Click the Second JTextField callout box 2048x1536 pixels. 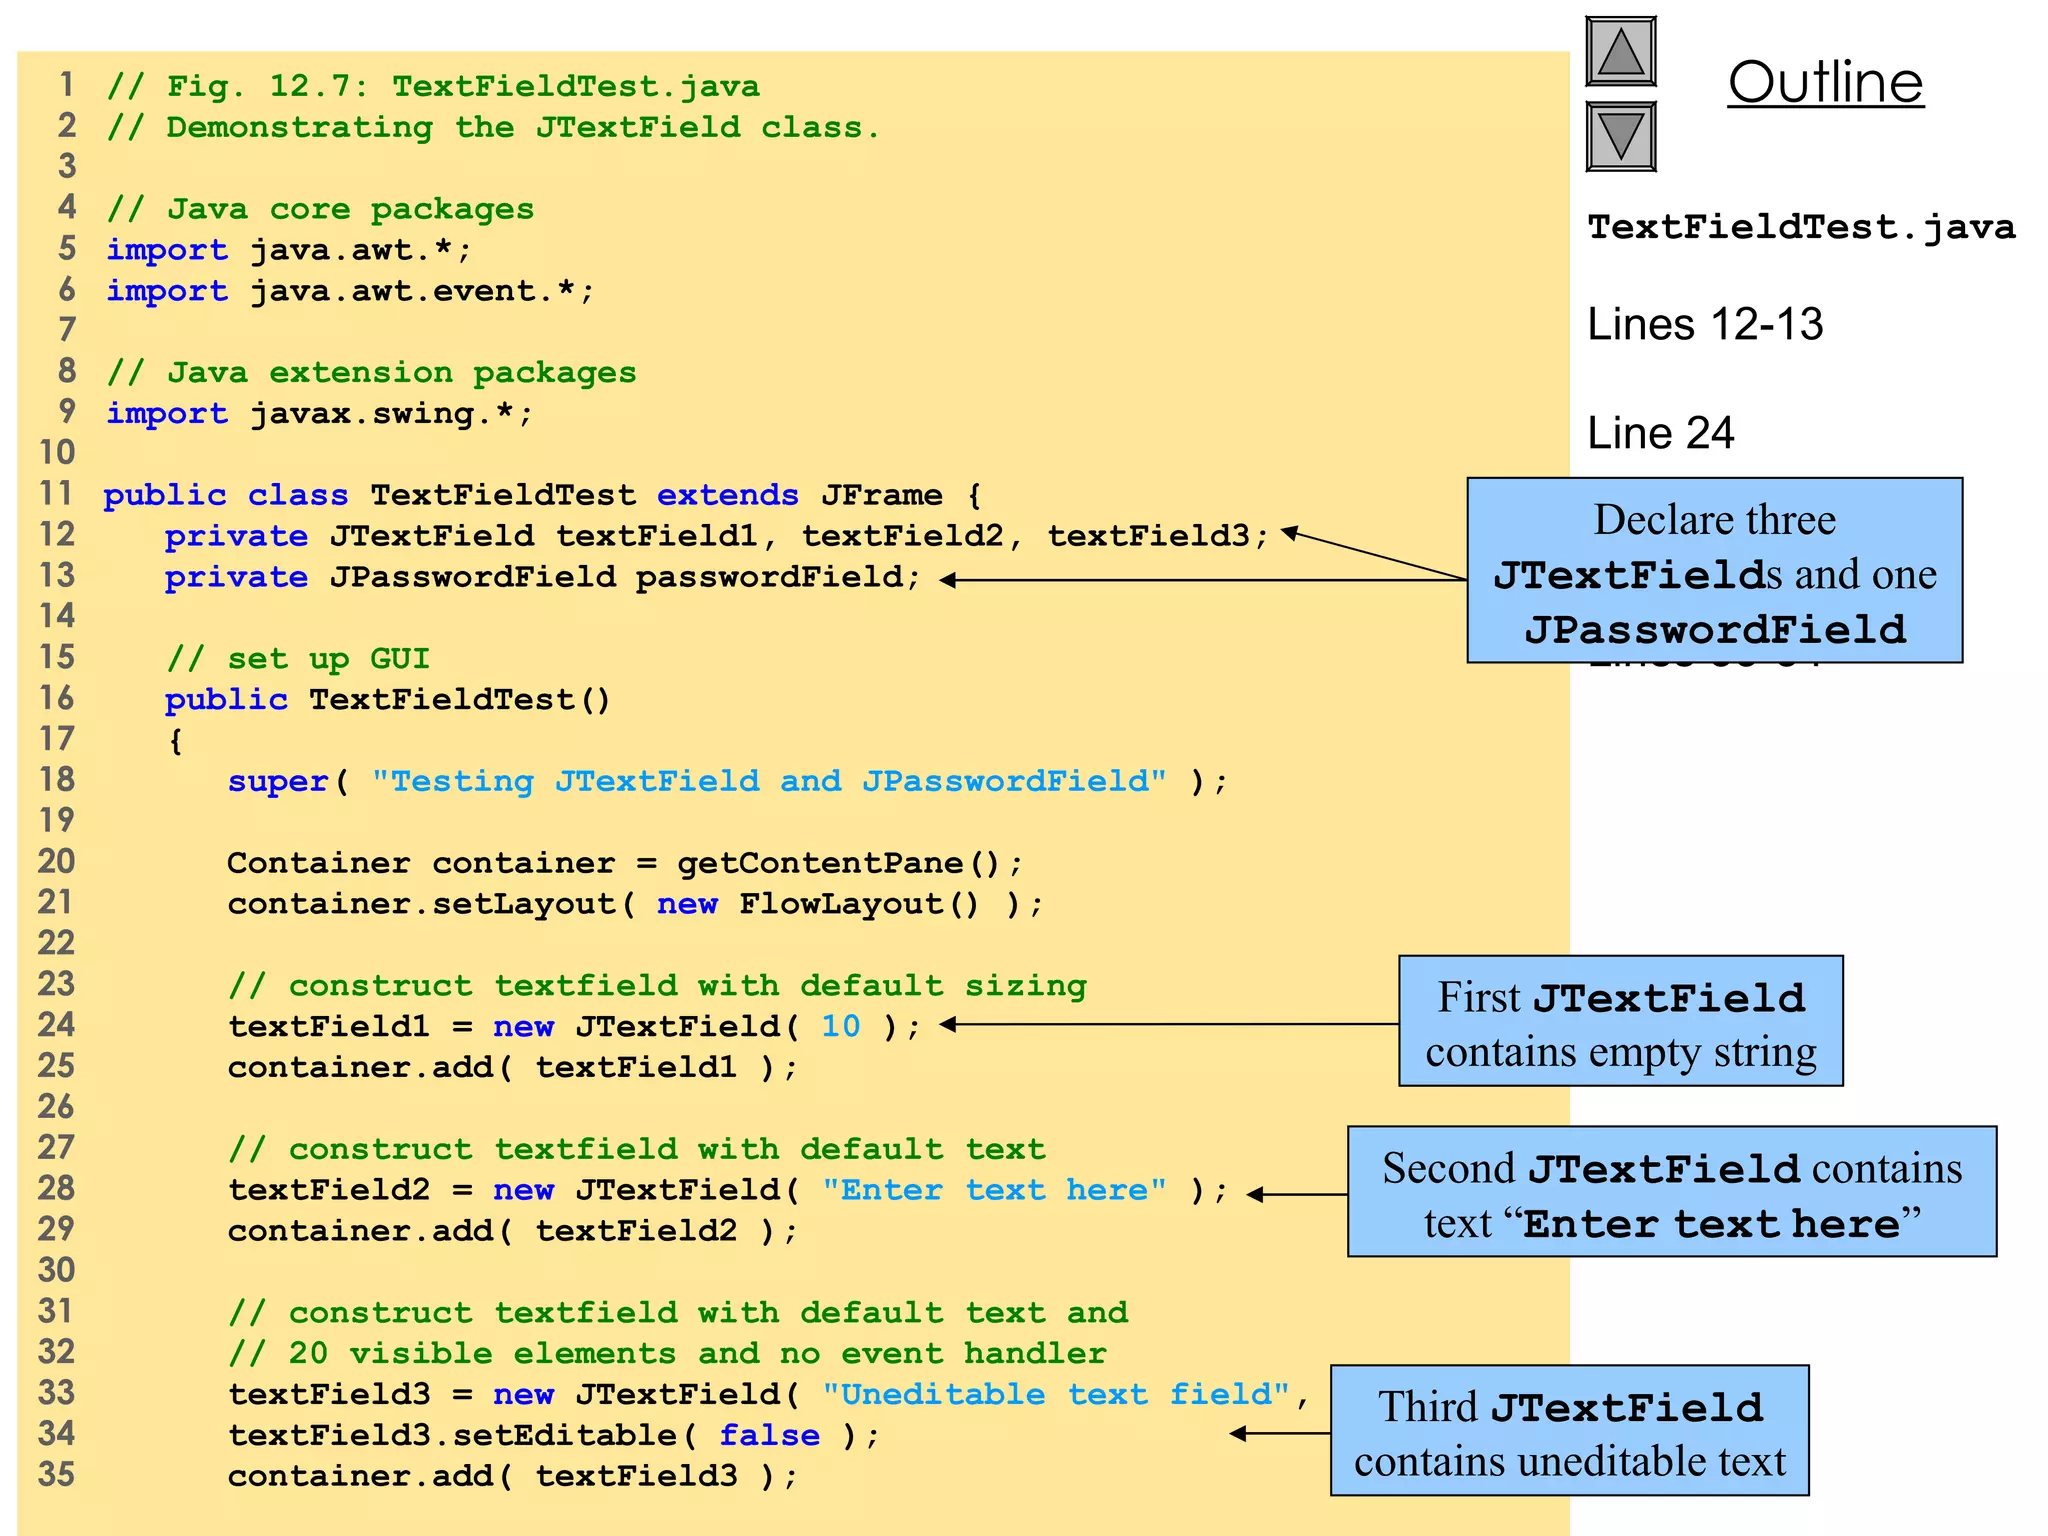point(1671,1192)
